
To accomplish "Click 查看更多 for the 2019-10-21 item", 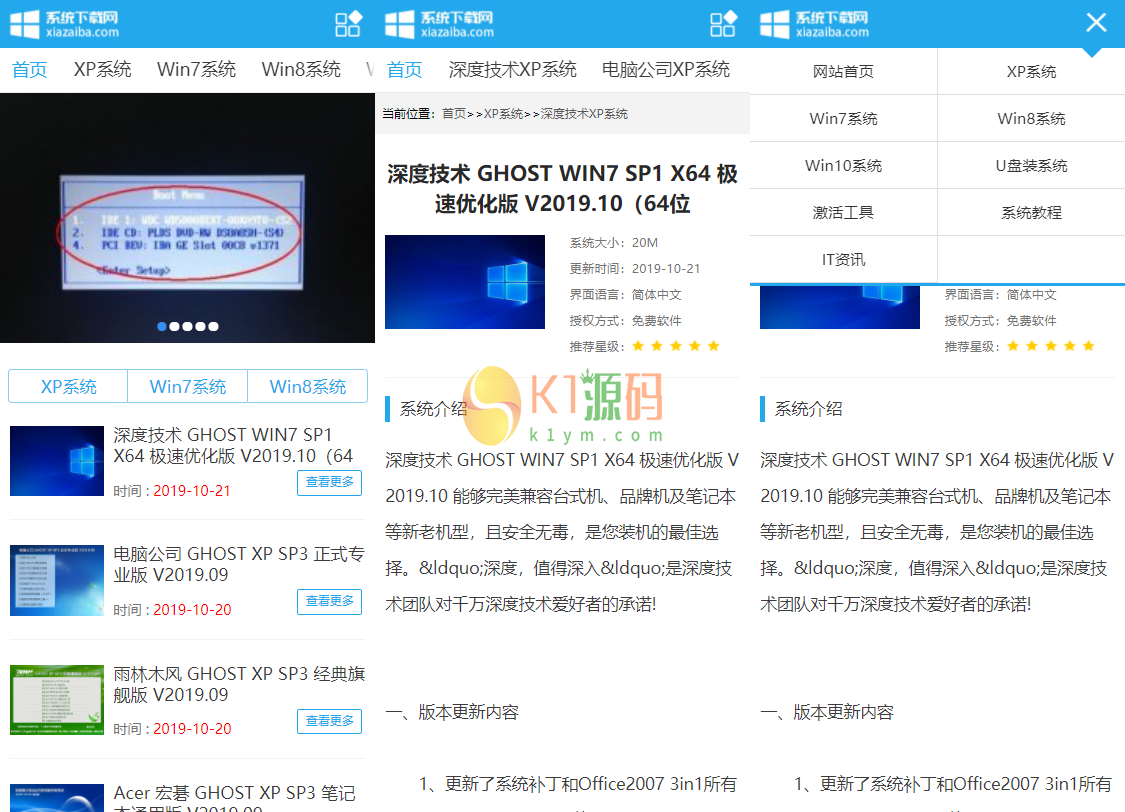I will pos(329,483).
